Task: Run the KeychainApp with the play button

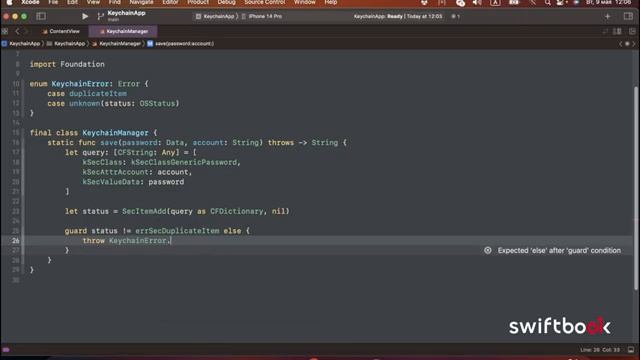Action: pyautogui.click(x=84, y=16)
